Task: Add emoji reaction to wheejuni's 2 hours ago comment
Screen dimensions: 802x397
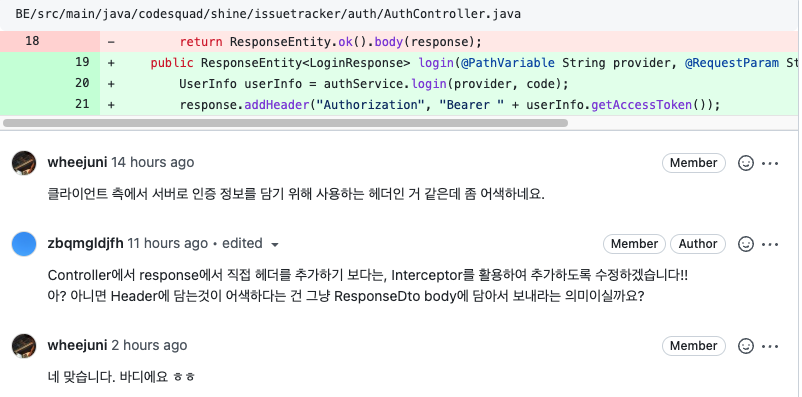Action: (x=746, y=346)
